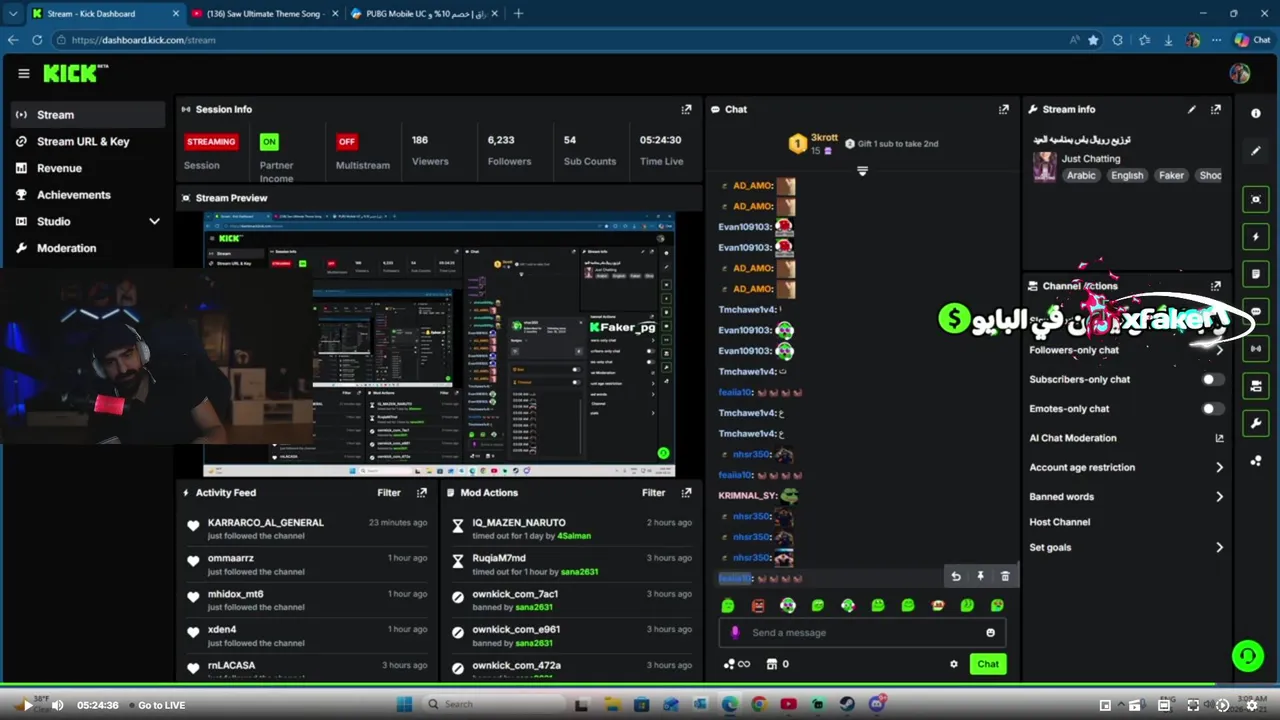This screenshot has width=1280, height=720.
Task: Open Discord from the taskbar
Action: pyautogui.click(x=877, y=705)
